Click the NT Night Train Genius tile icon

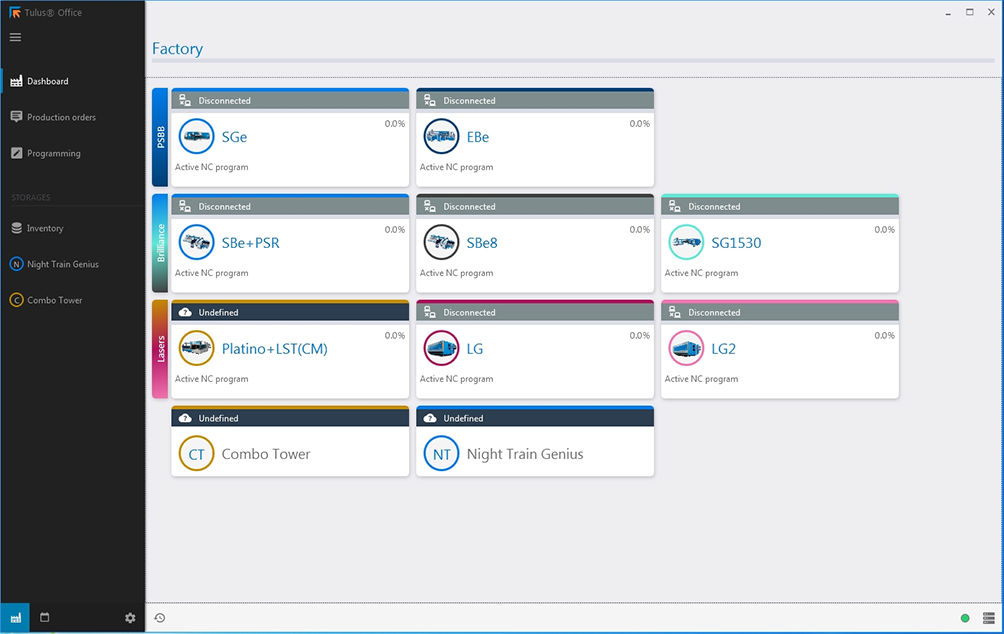tap(441, 454)
